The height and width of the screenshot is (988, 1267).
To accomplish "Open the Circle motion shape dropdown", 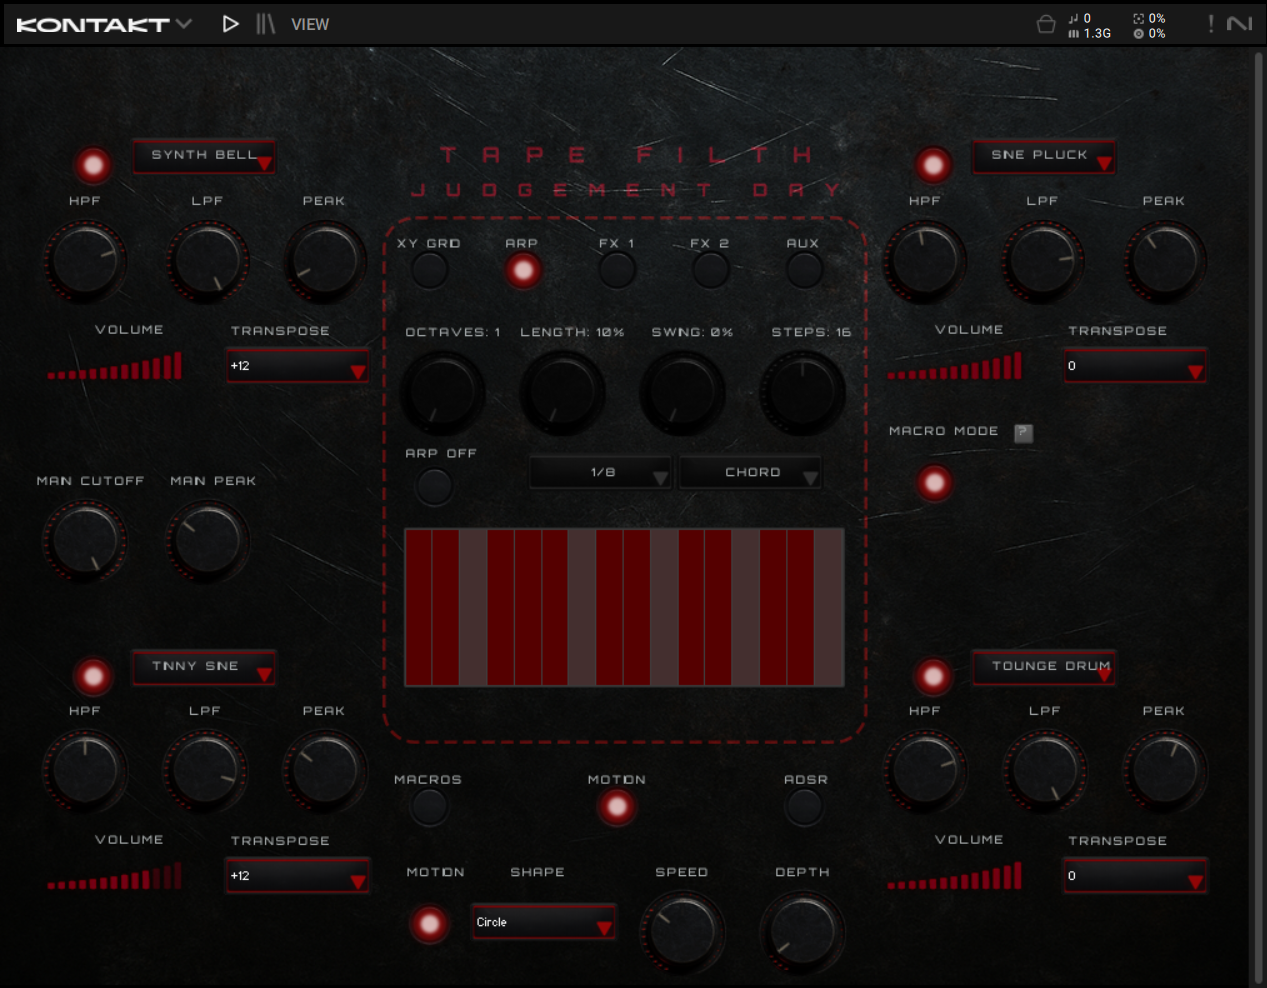I will click(x=543, y=922).
